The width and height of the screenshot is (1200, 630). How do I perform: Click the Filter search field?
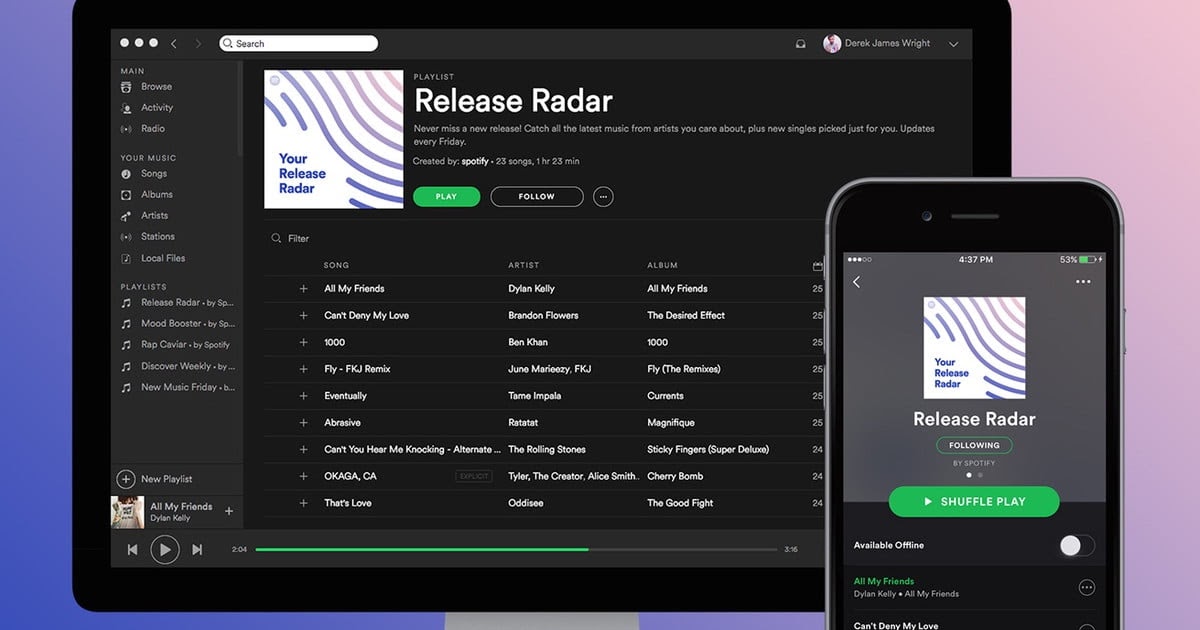pyautogui.click(x=297, y=238)
